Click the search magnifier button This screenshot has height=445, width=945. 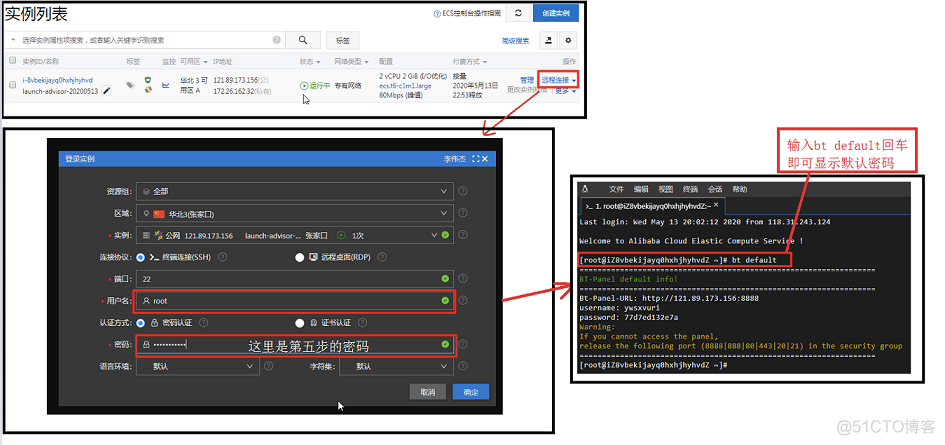pos(303,40)
